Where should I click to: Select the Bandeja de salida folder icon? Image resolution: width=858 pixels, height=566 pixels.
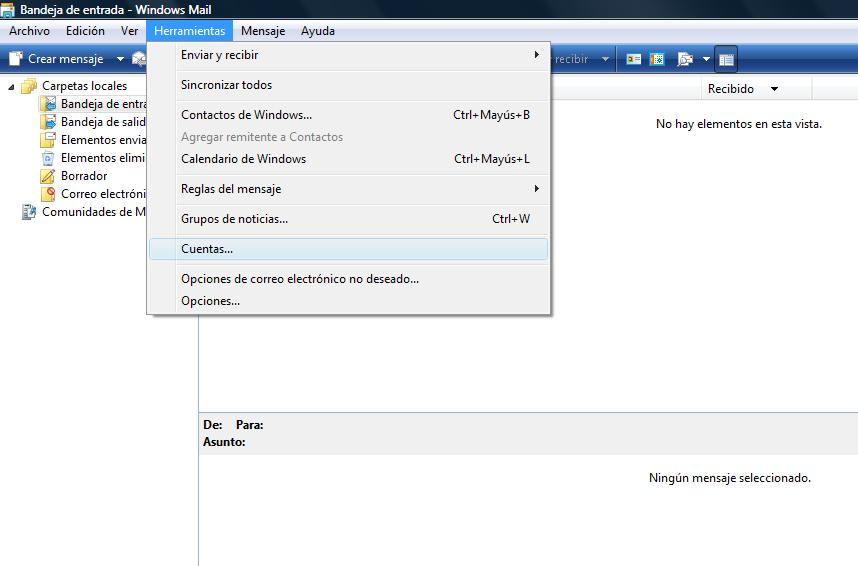(x=48, y=122)
